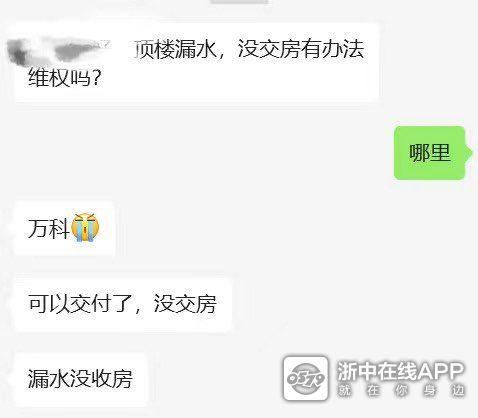Image resolution: width=478 pixels, height=418 pixels.
Task: Click the gray bar at the top of the chat
Action: pyautogui.click(x=239, y=2)
